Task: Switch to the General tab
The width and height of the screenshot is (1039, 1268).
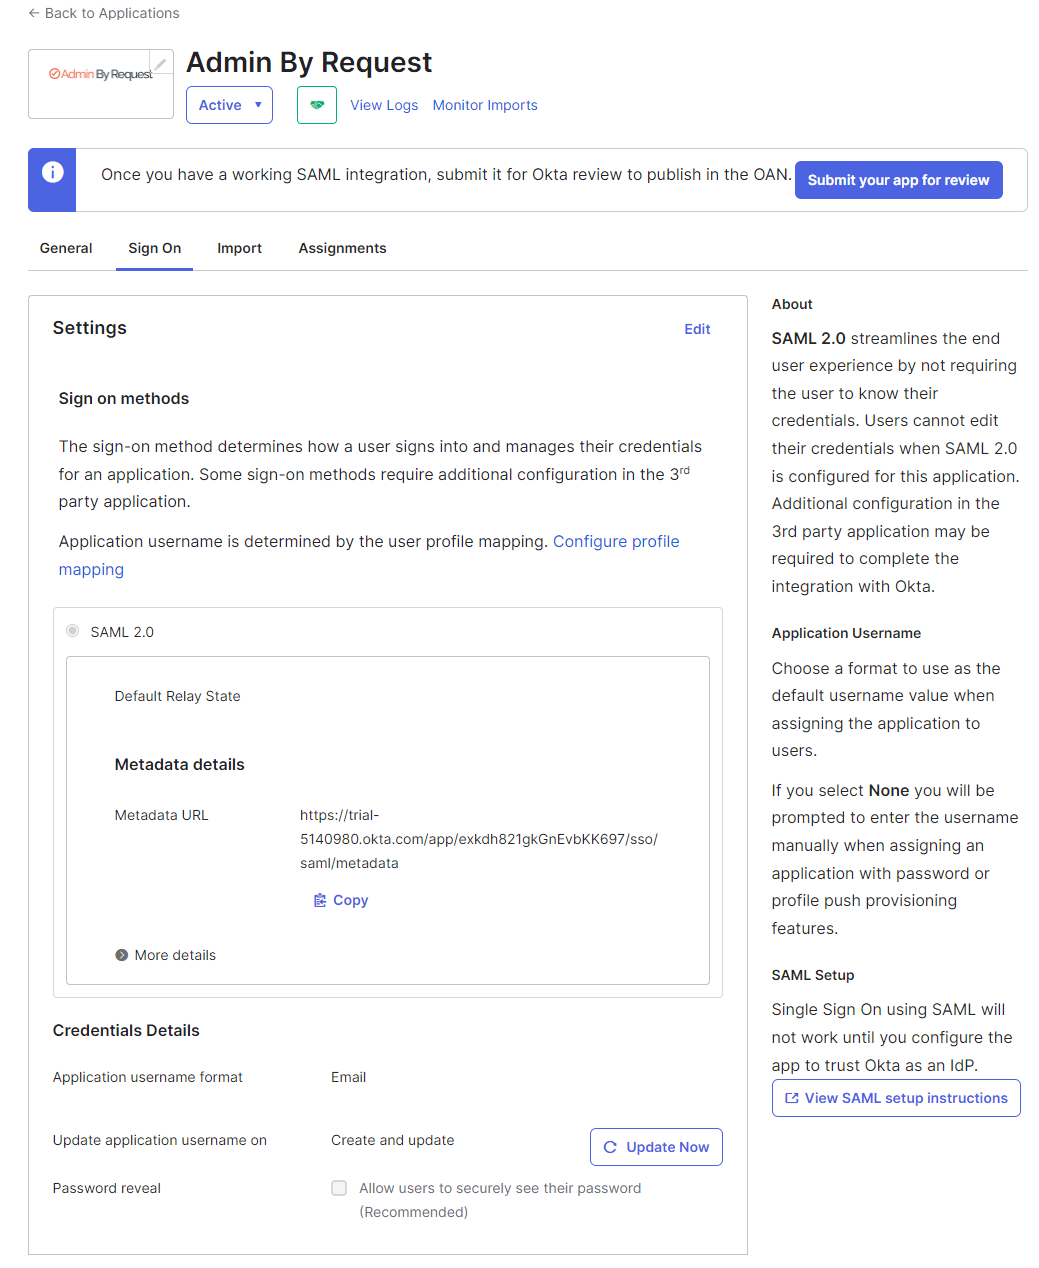Action: pyautogui.click(x=66, y=248)
